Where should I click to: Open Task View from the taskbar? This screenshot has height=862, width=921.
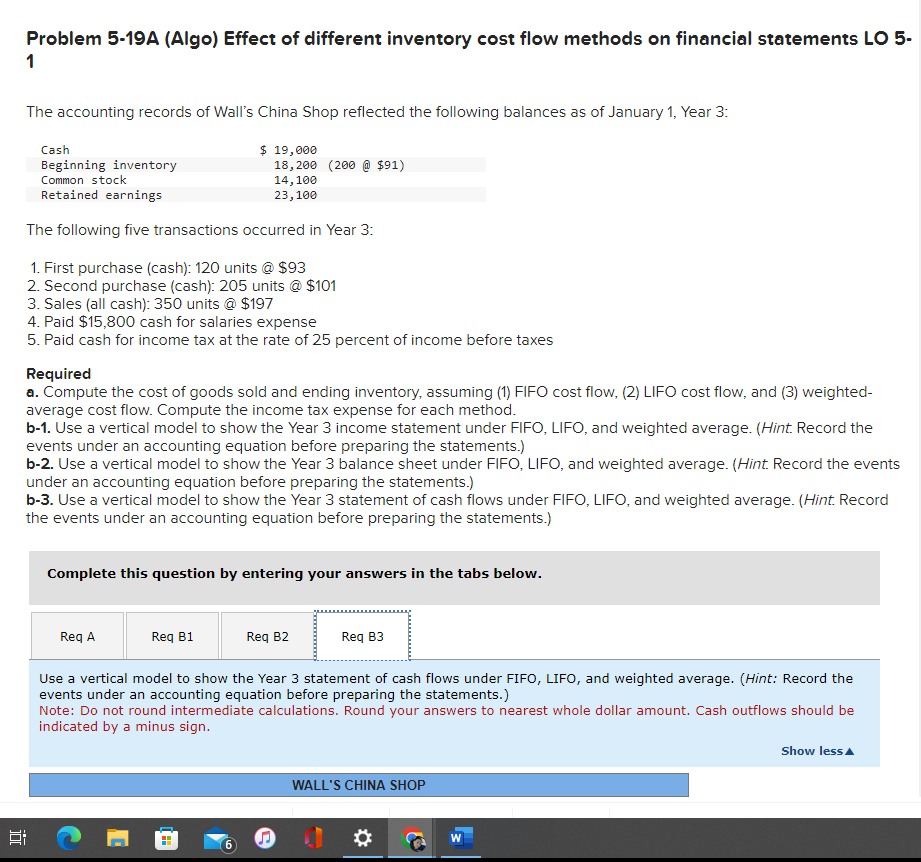pyautogui.click(x=17, y=838)
